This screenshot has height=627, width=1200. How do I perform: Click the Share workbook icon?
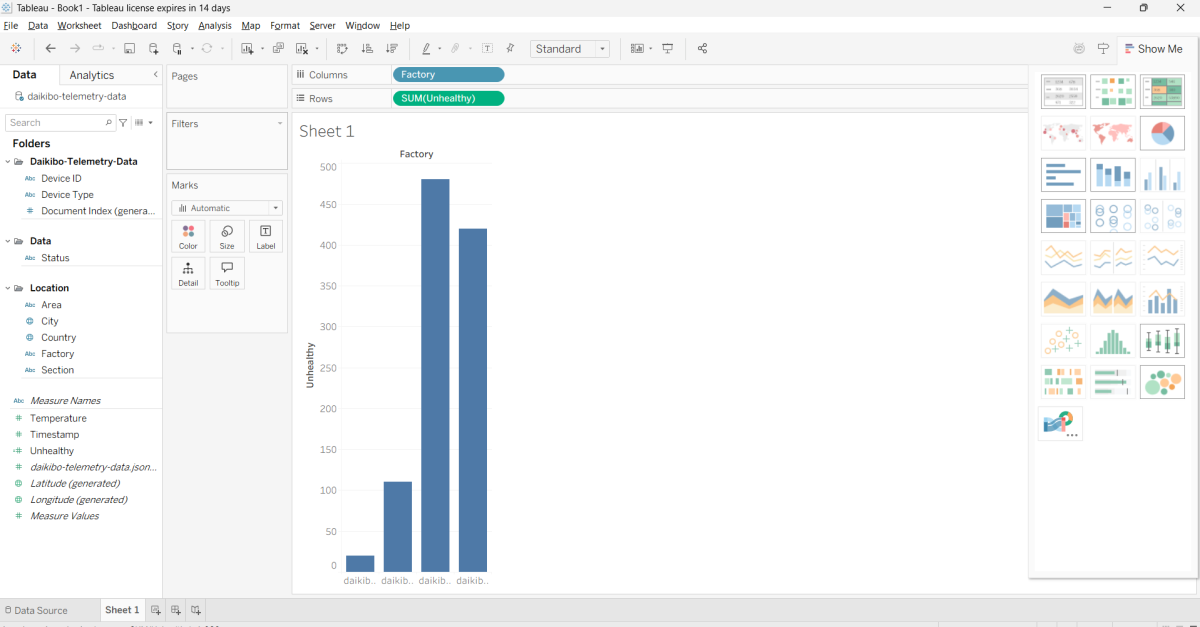(x=702, y=48)
